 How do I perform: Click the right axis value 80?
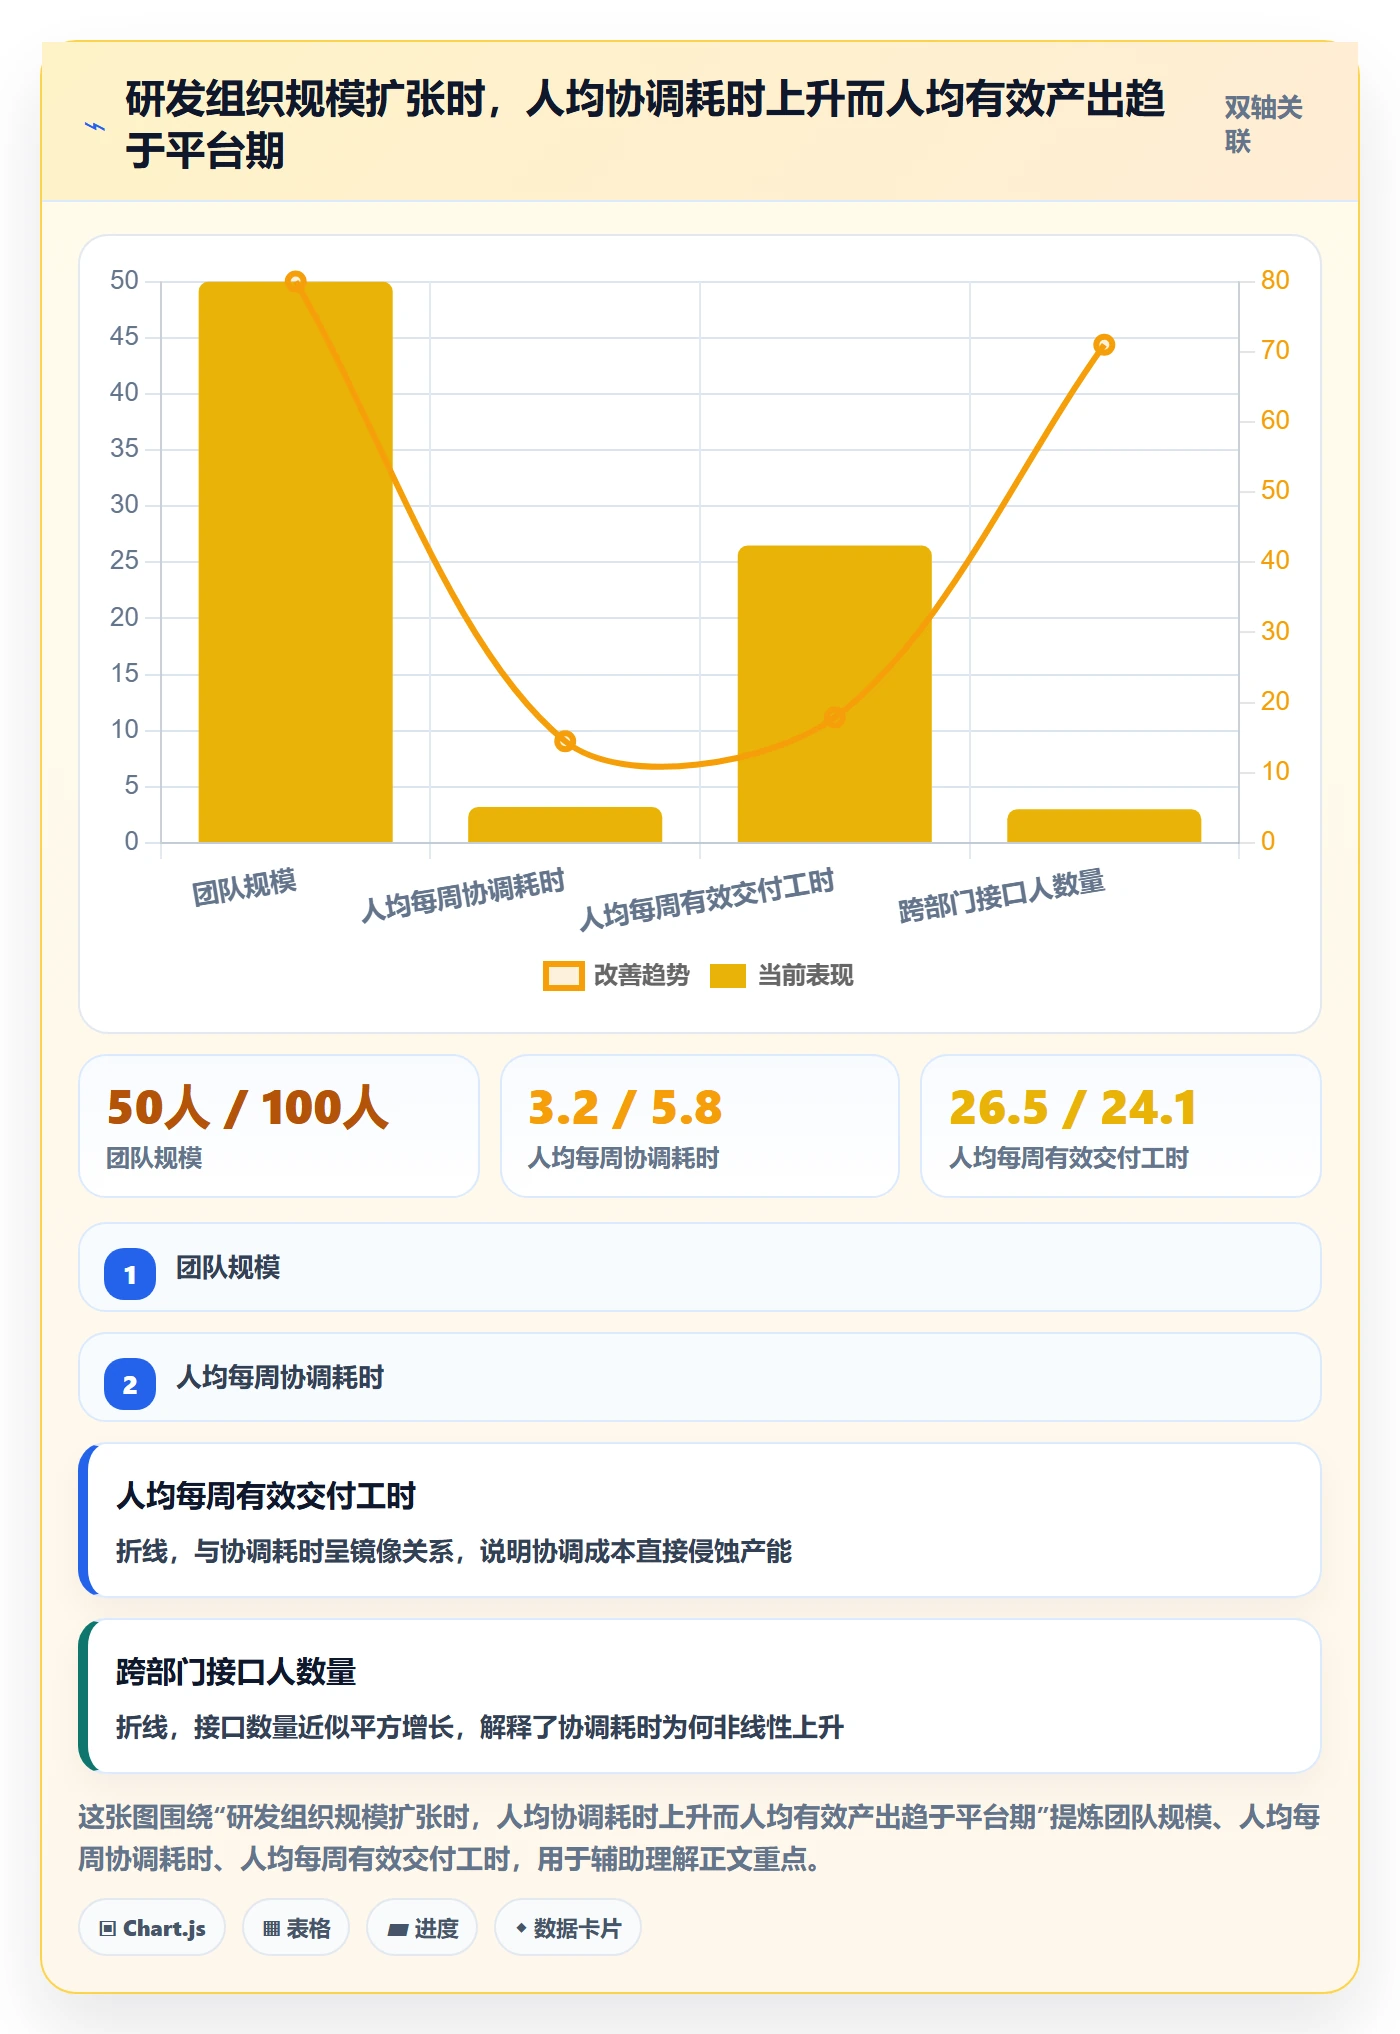1275,280
